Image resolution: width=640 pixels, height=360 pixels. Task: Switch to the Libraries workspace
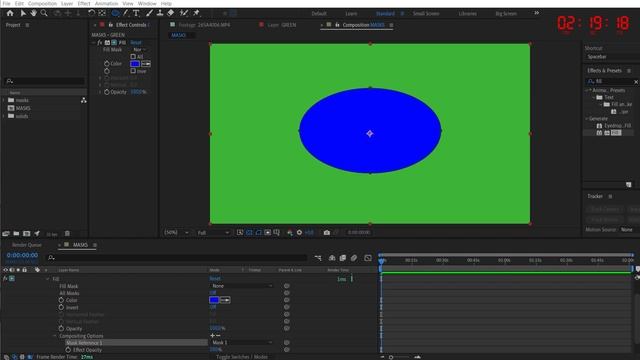pos(467,13)
